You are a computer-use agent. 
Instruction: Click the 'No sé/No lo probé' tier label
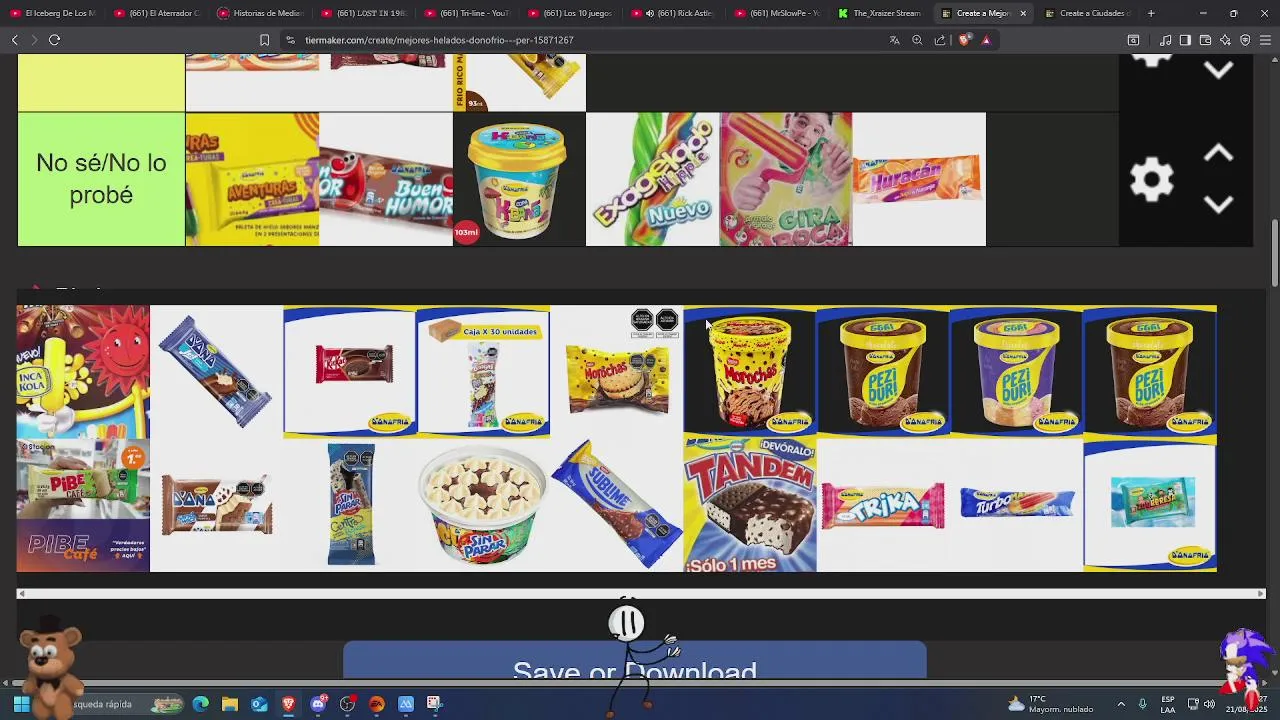pos(101,179)
